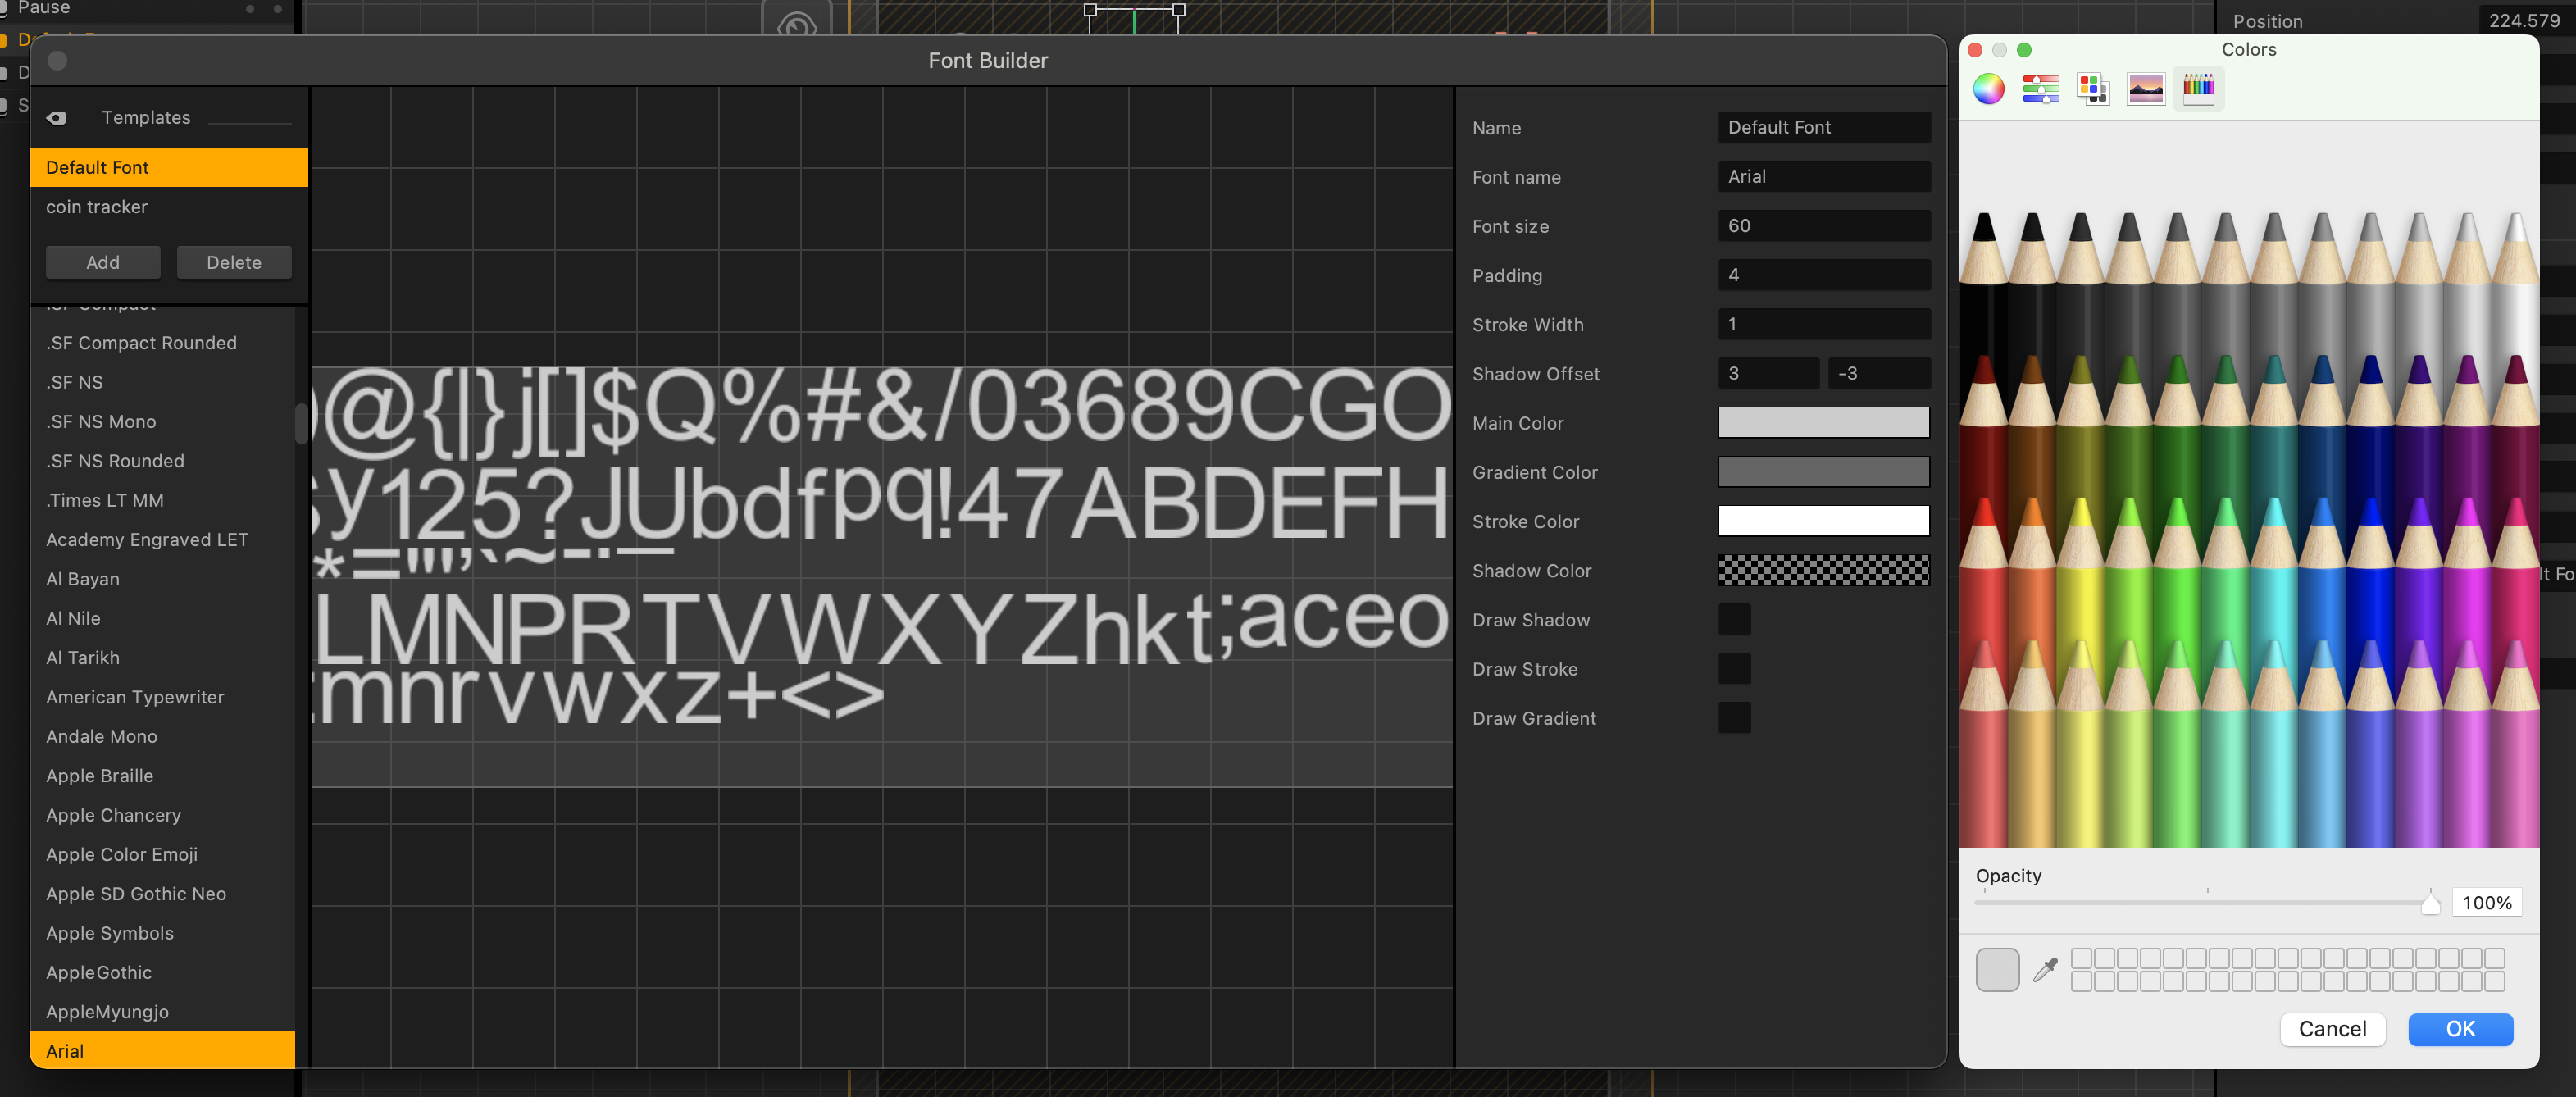Choose Academy Engraved LET font
Image resolution: width=2576 pixels, height=1097 pixels.
pyautogui.click(x=162, y=540)
